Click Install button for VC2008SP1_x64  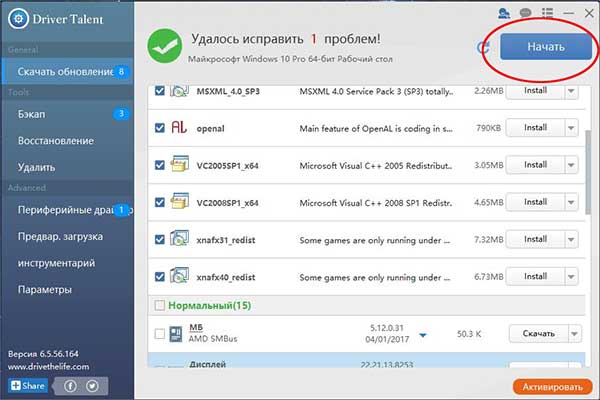(535, 202)
